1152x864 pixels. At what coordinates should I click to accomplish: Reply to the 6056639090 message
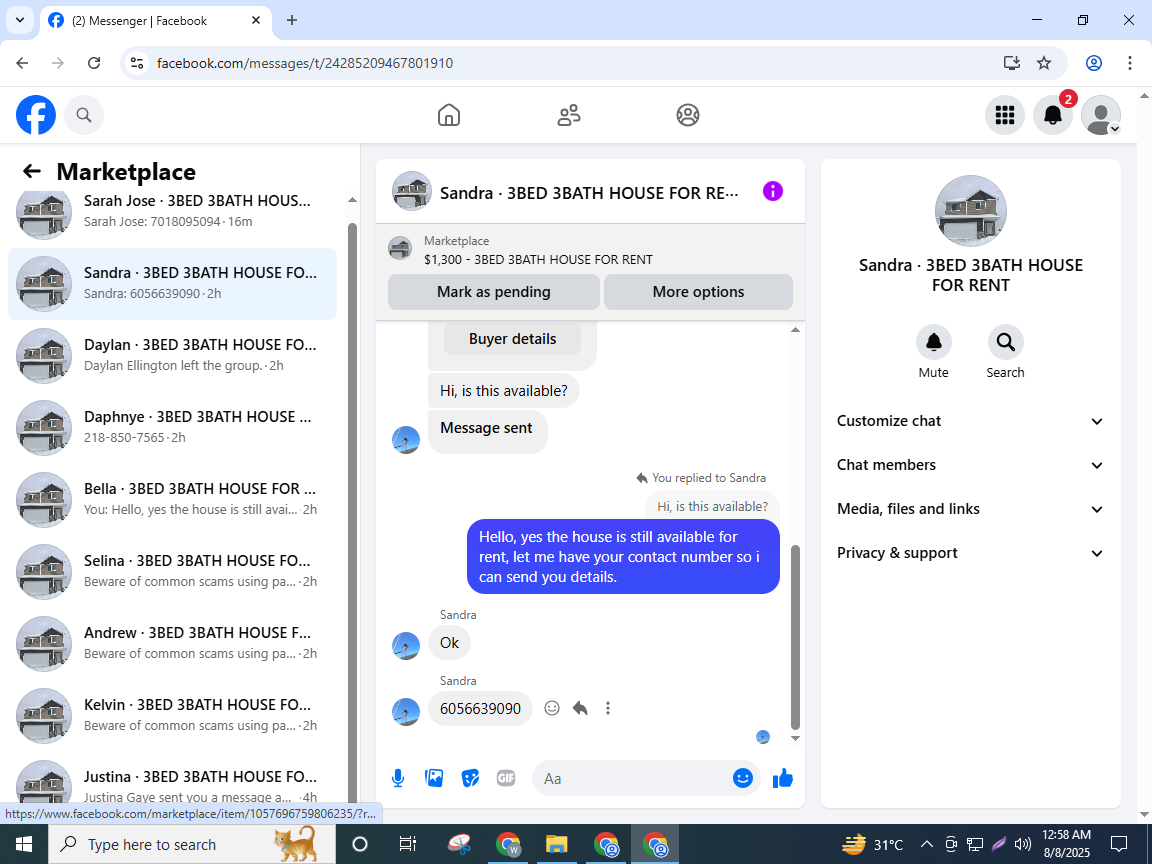(x=580, y=708)
